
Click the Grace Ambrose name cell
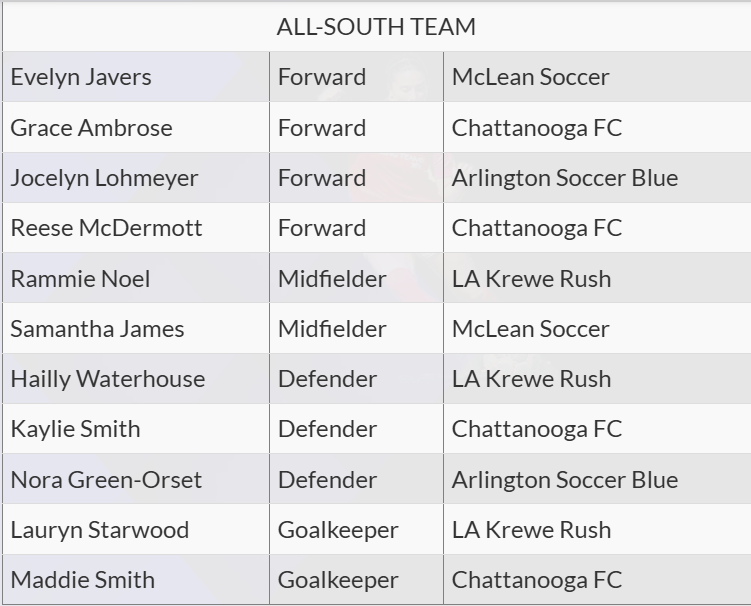(x=91, y=128)
